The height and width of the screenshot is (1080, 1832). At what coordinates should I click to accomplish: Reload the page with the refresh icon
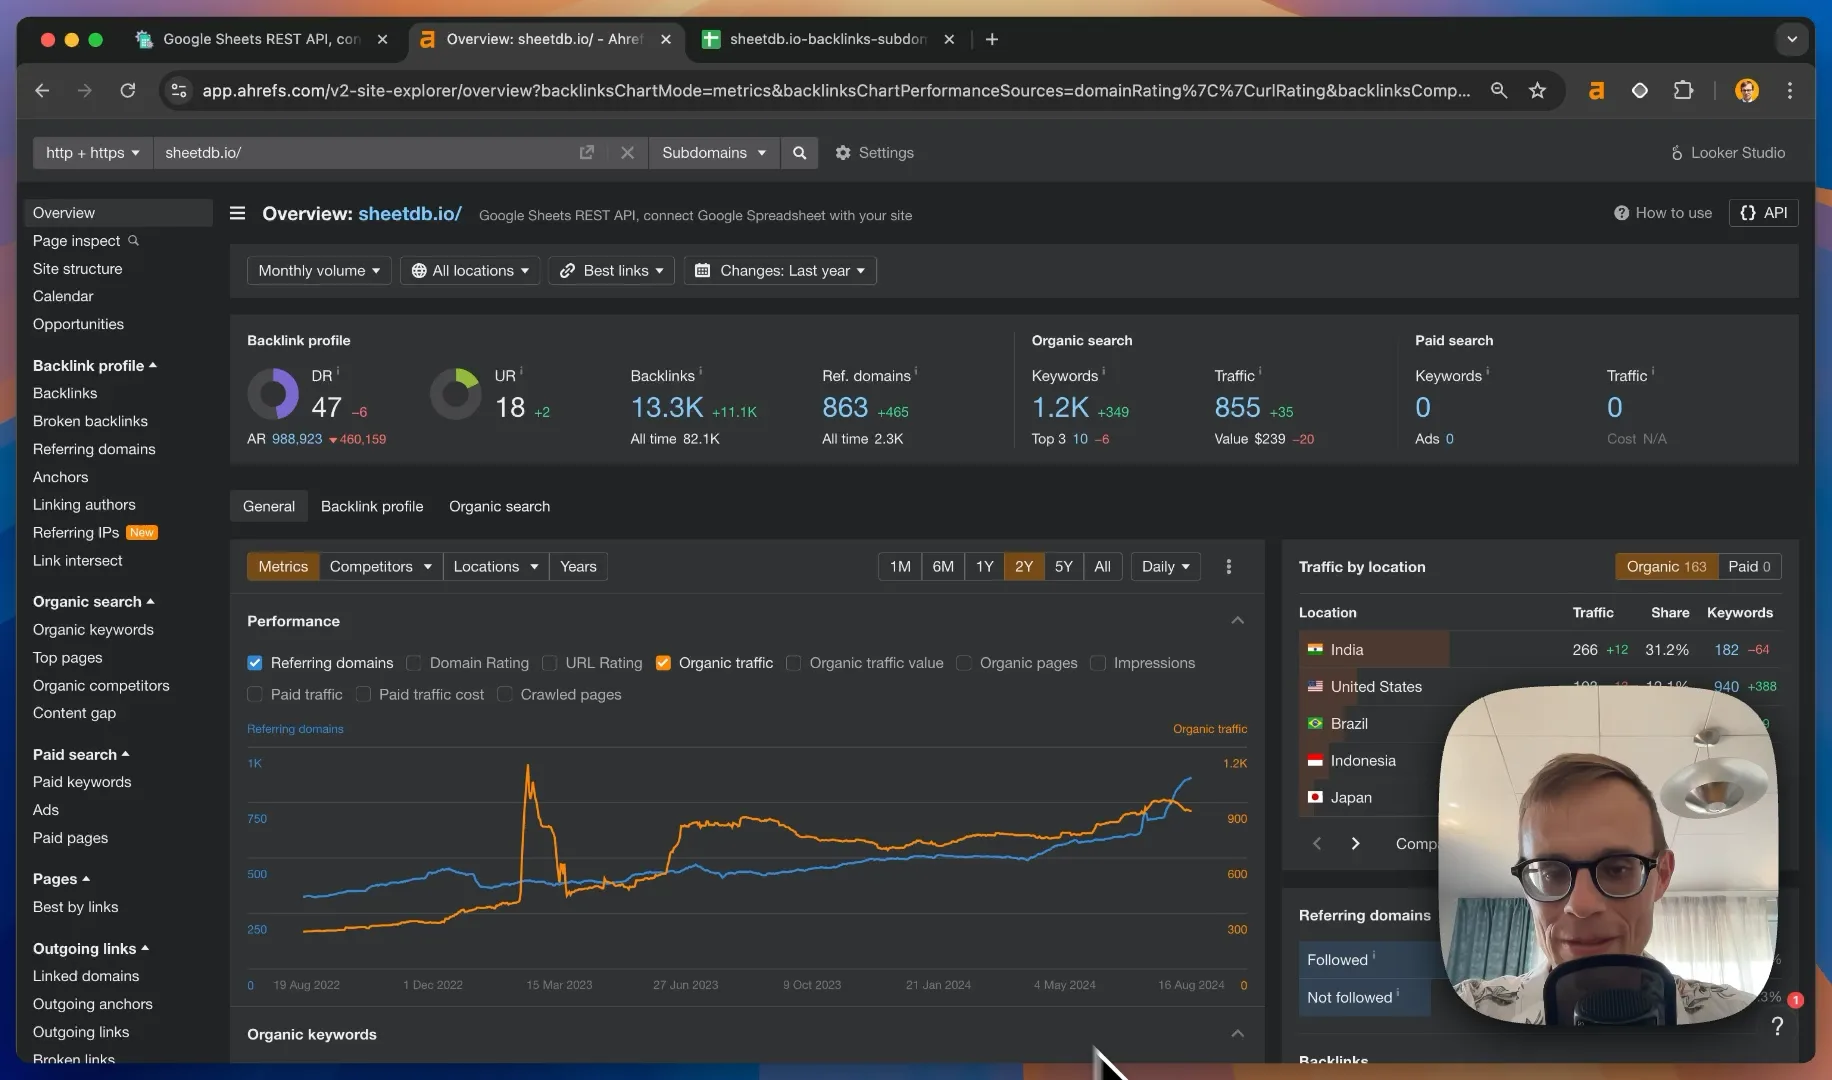point(127,91)
